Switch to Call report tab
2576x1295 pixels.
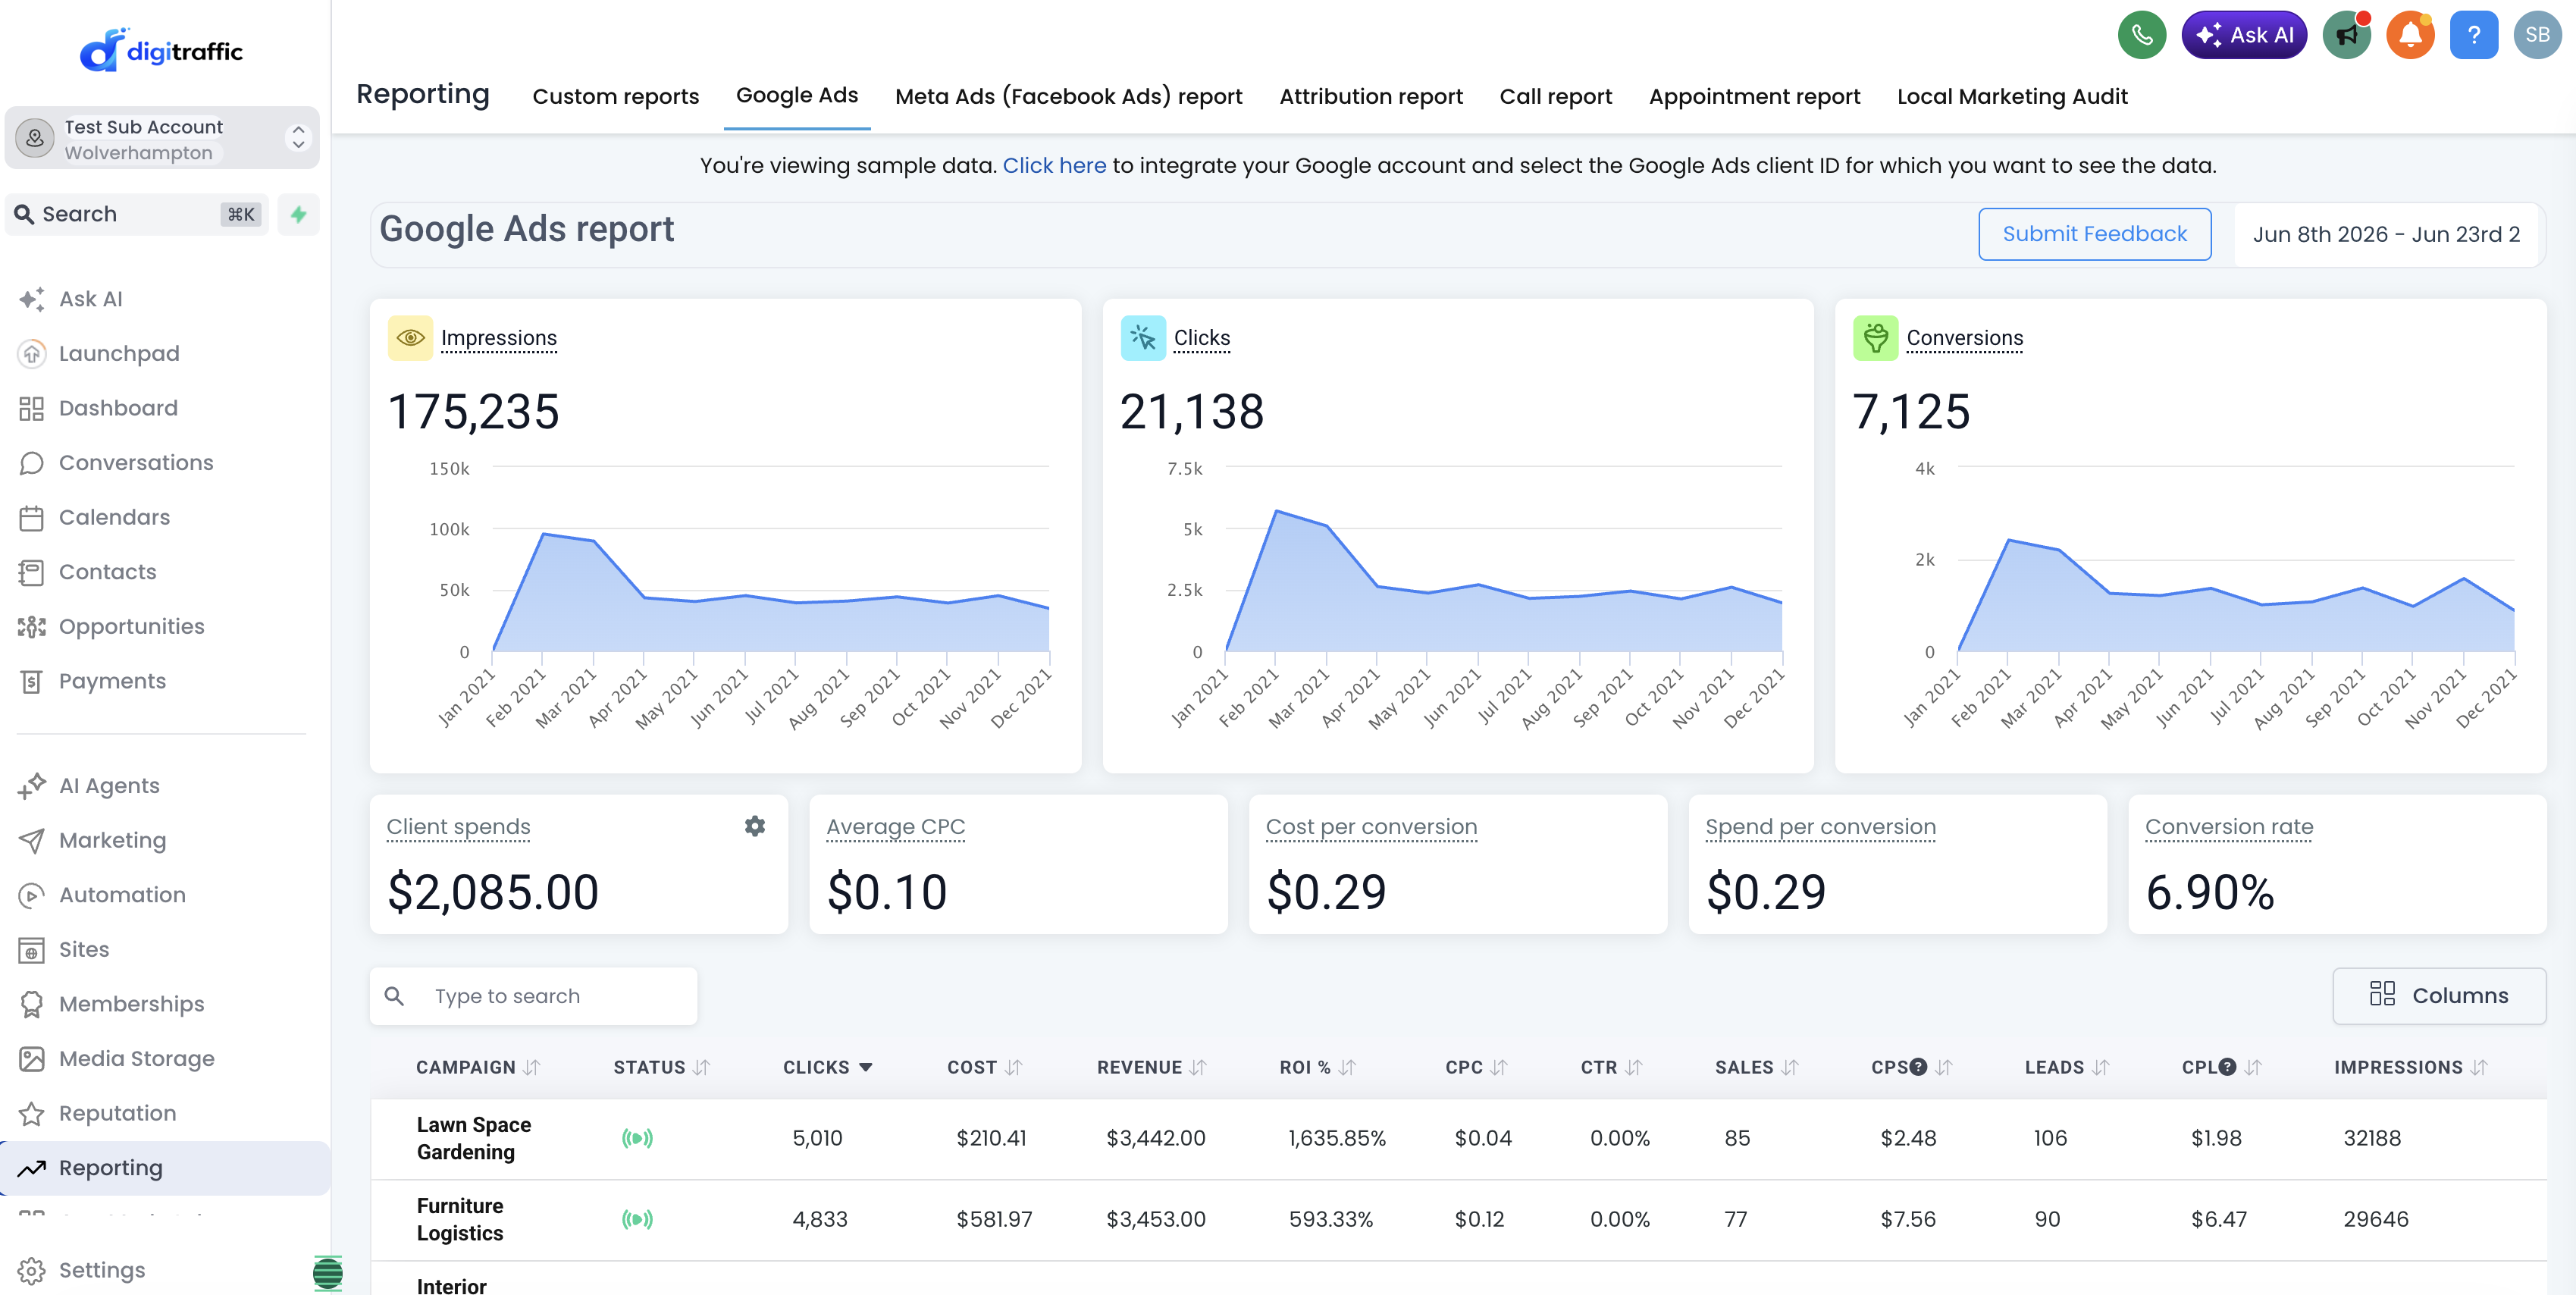(x=1555, y=96)
